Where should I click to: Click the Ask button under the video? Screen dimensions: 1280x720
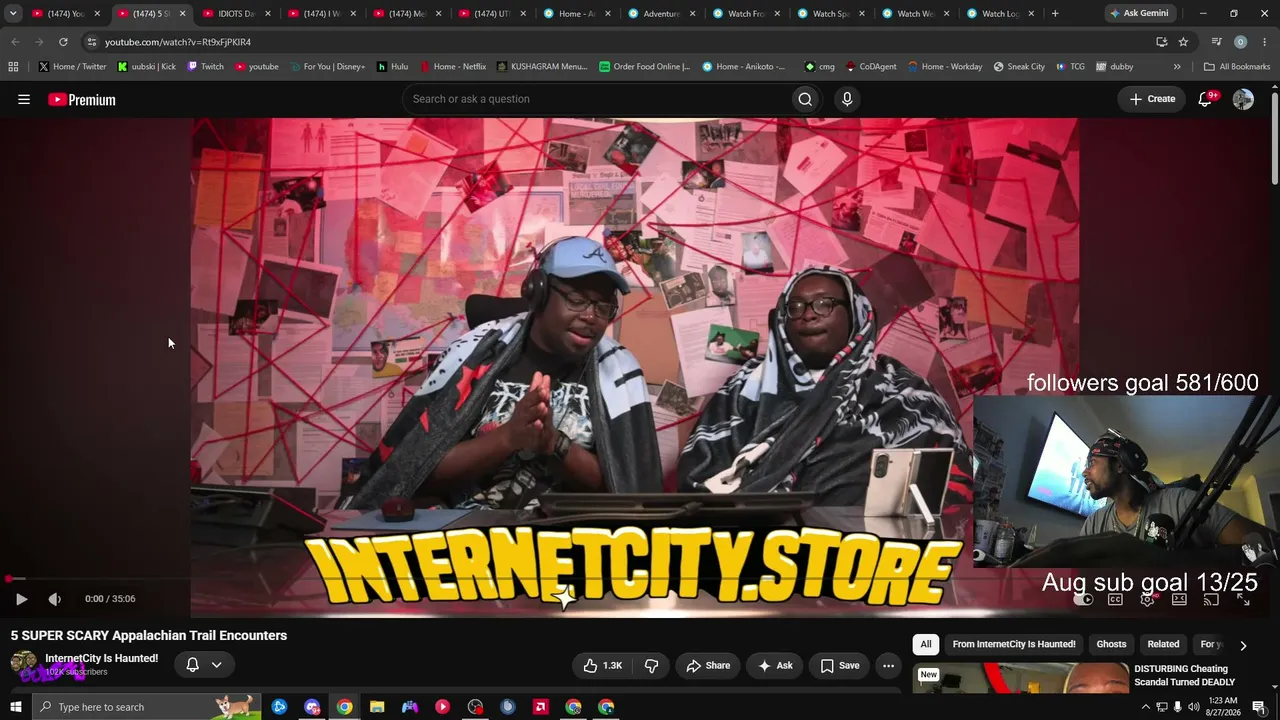(x=775, y=666)
